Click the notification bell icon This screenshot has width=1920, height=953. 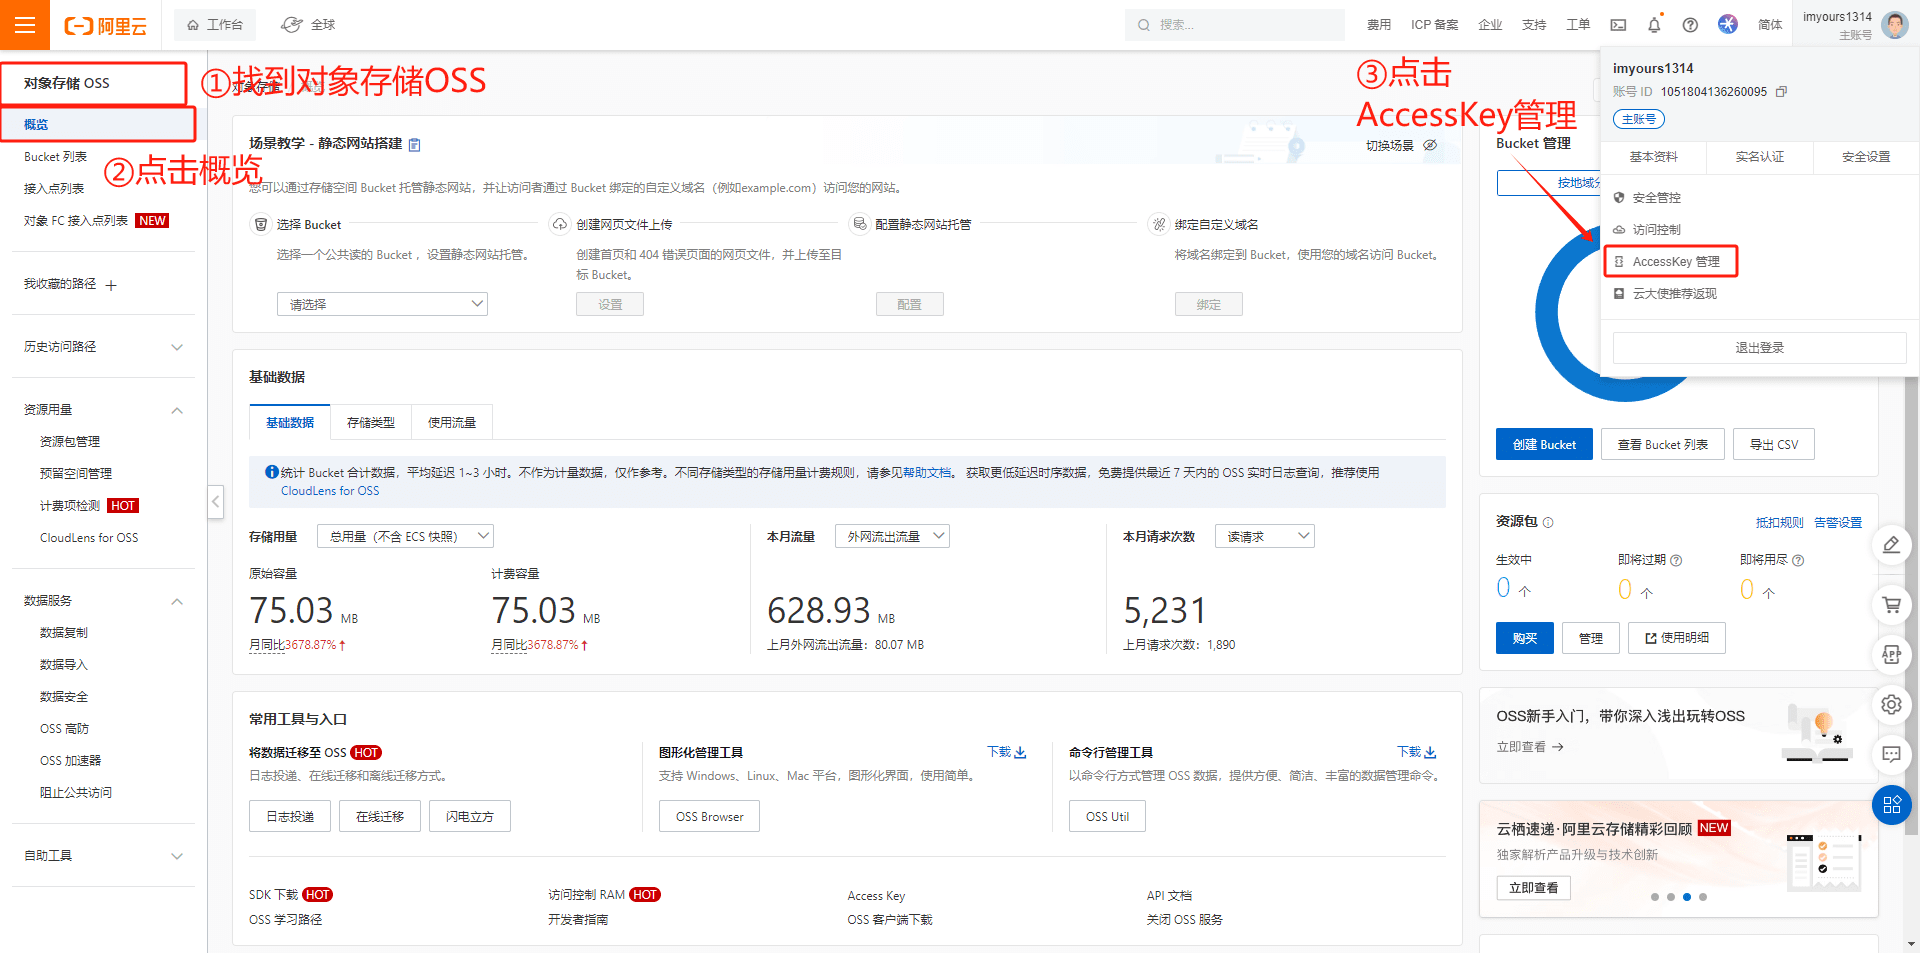point(1654,25)
